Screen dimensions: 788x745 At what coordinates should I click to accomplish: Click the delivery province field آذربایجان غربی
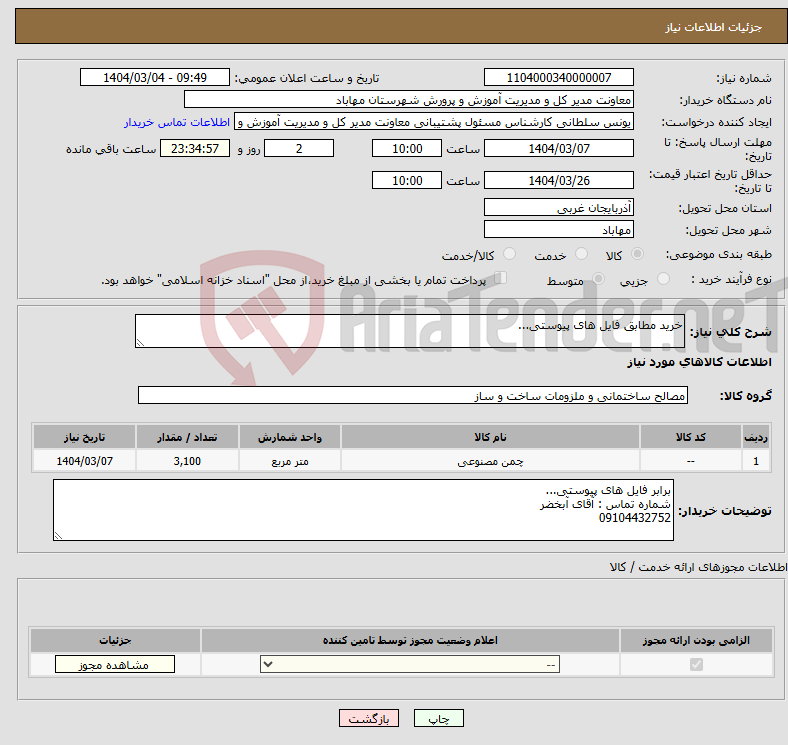tap(558, 207)
